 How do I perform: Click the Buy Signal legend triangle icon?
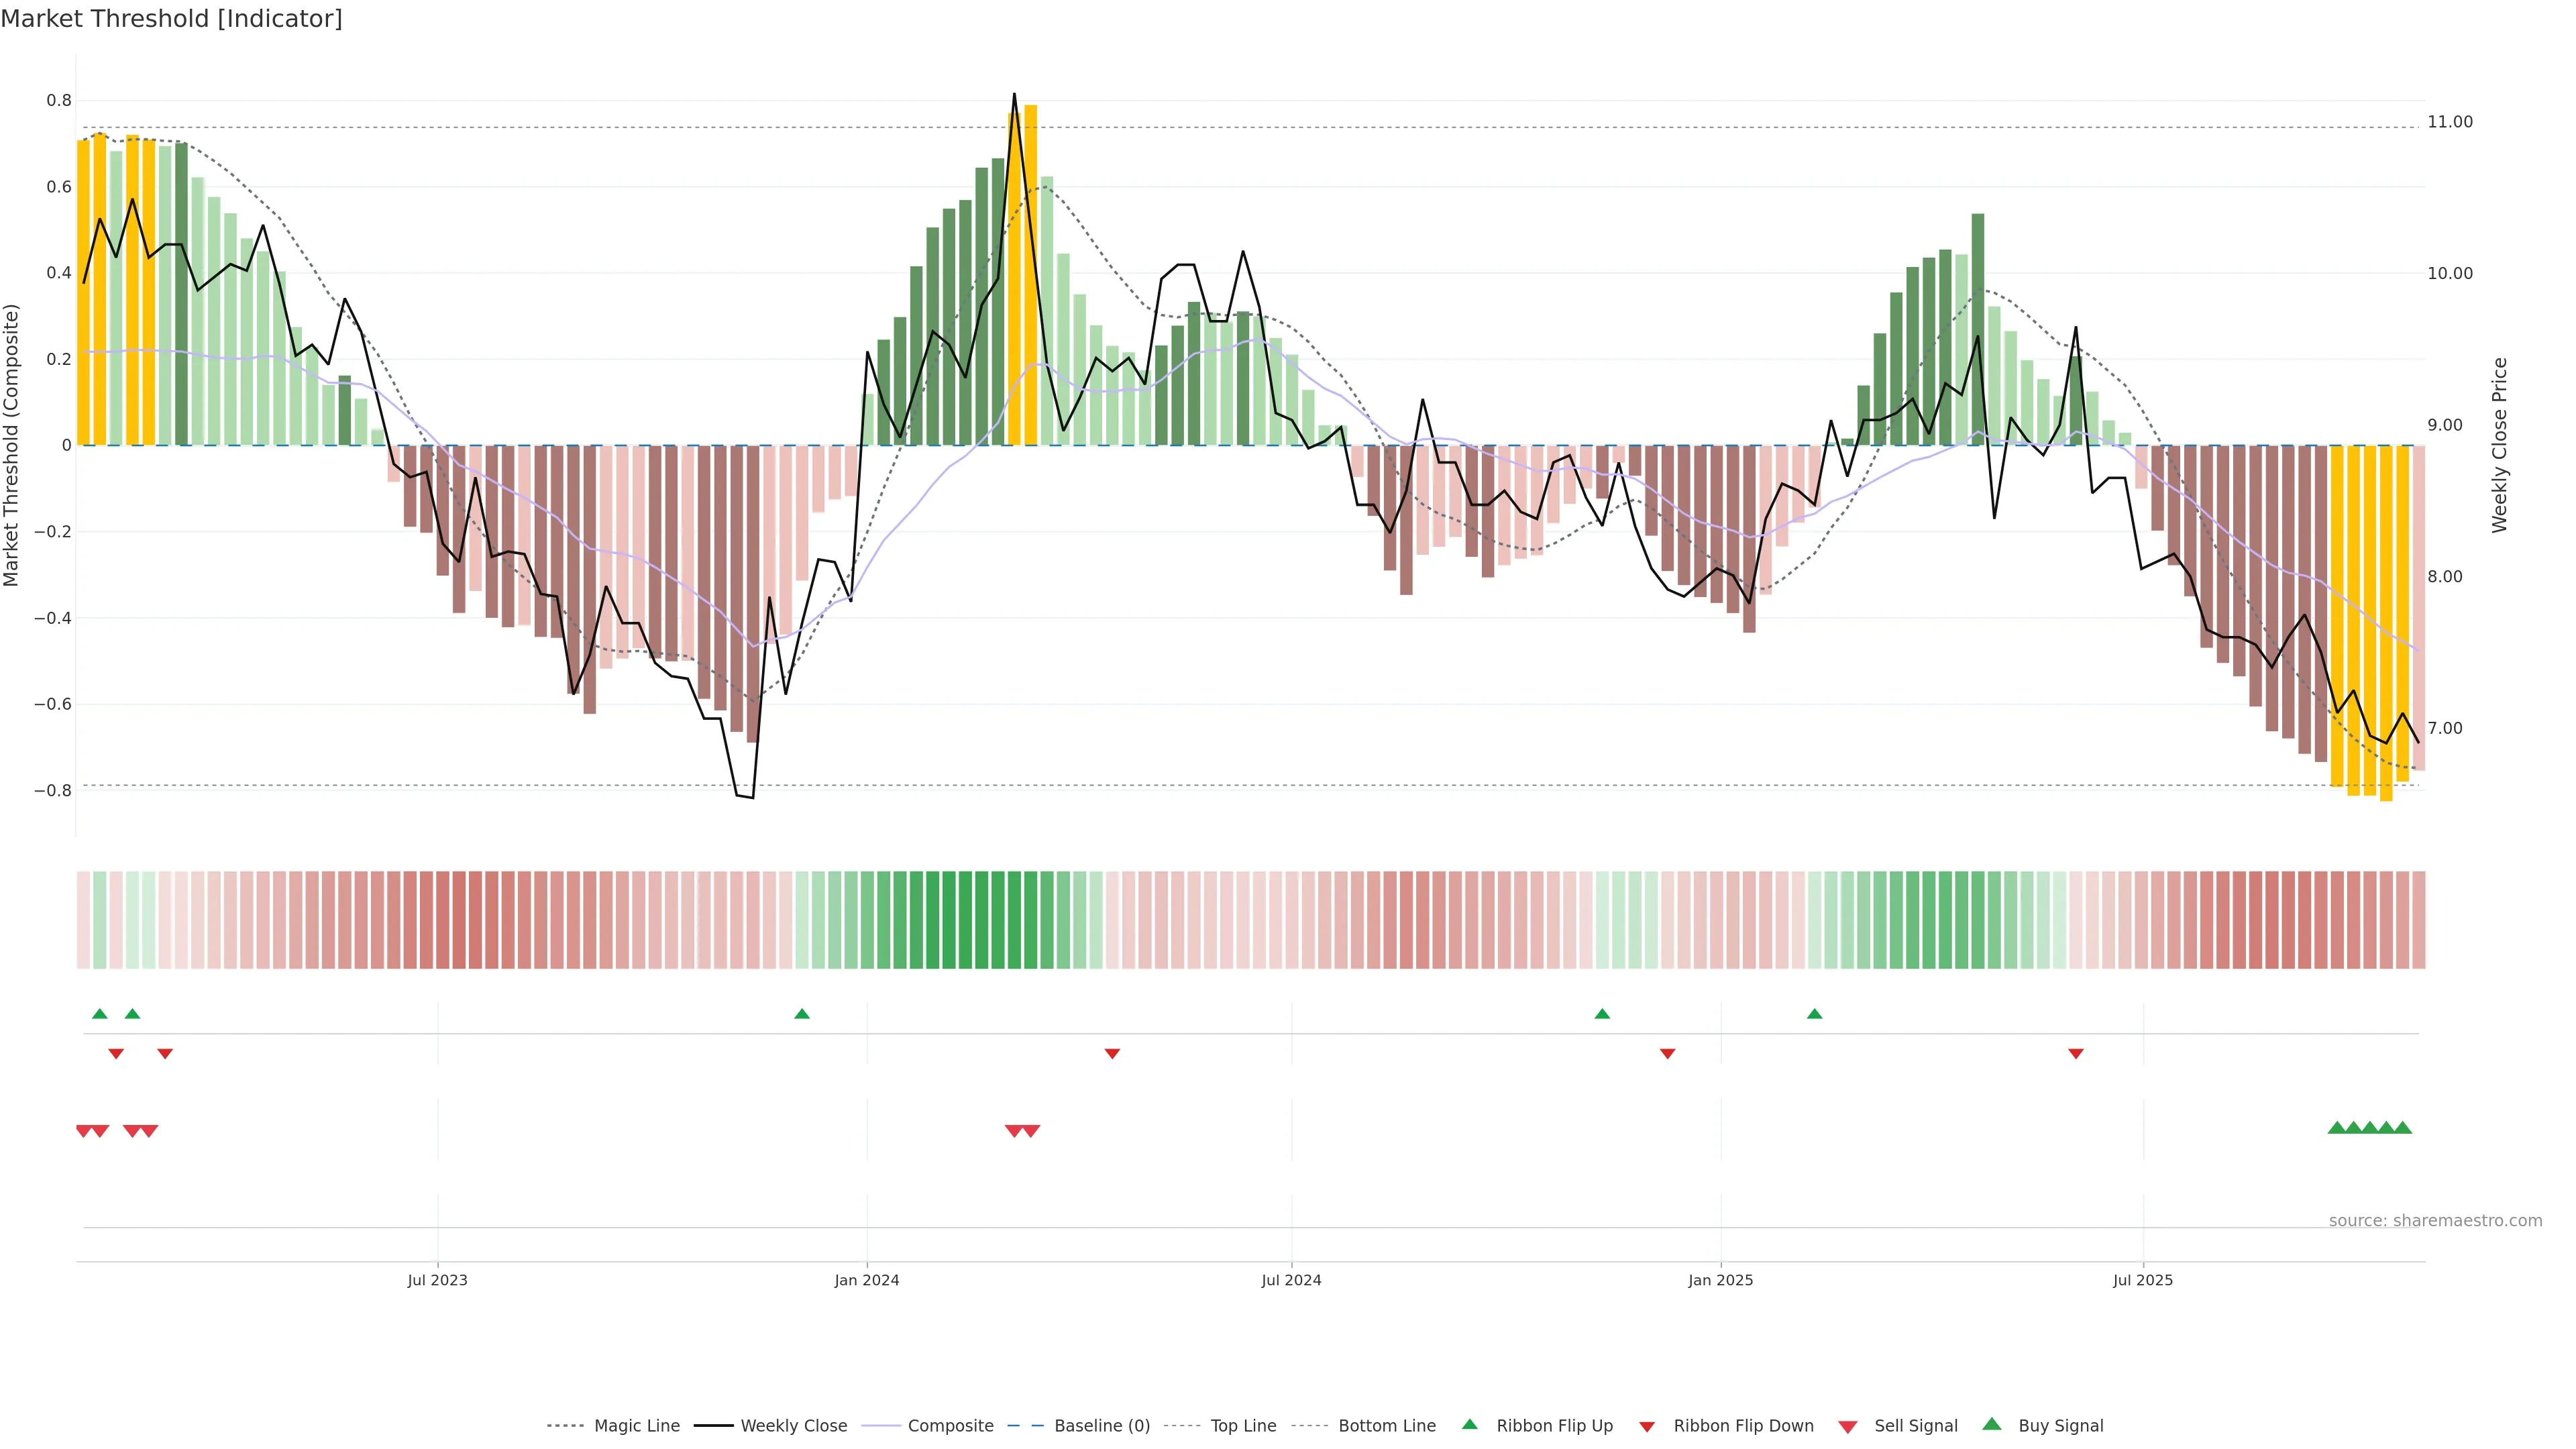point(1992,1424)
